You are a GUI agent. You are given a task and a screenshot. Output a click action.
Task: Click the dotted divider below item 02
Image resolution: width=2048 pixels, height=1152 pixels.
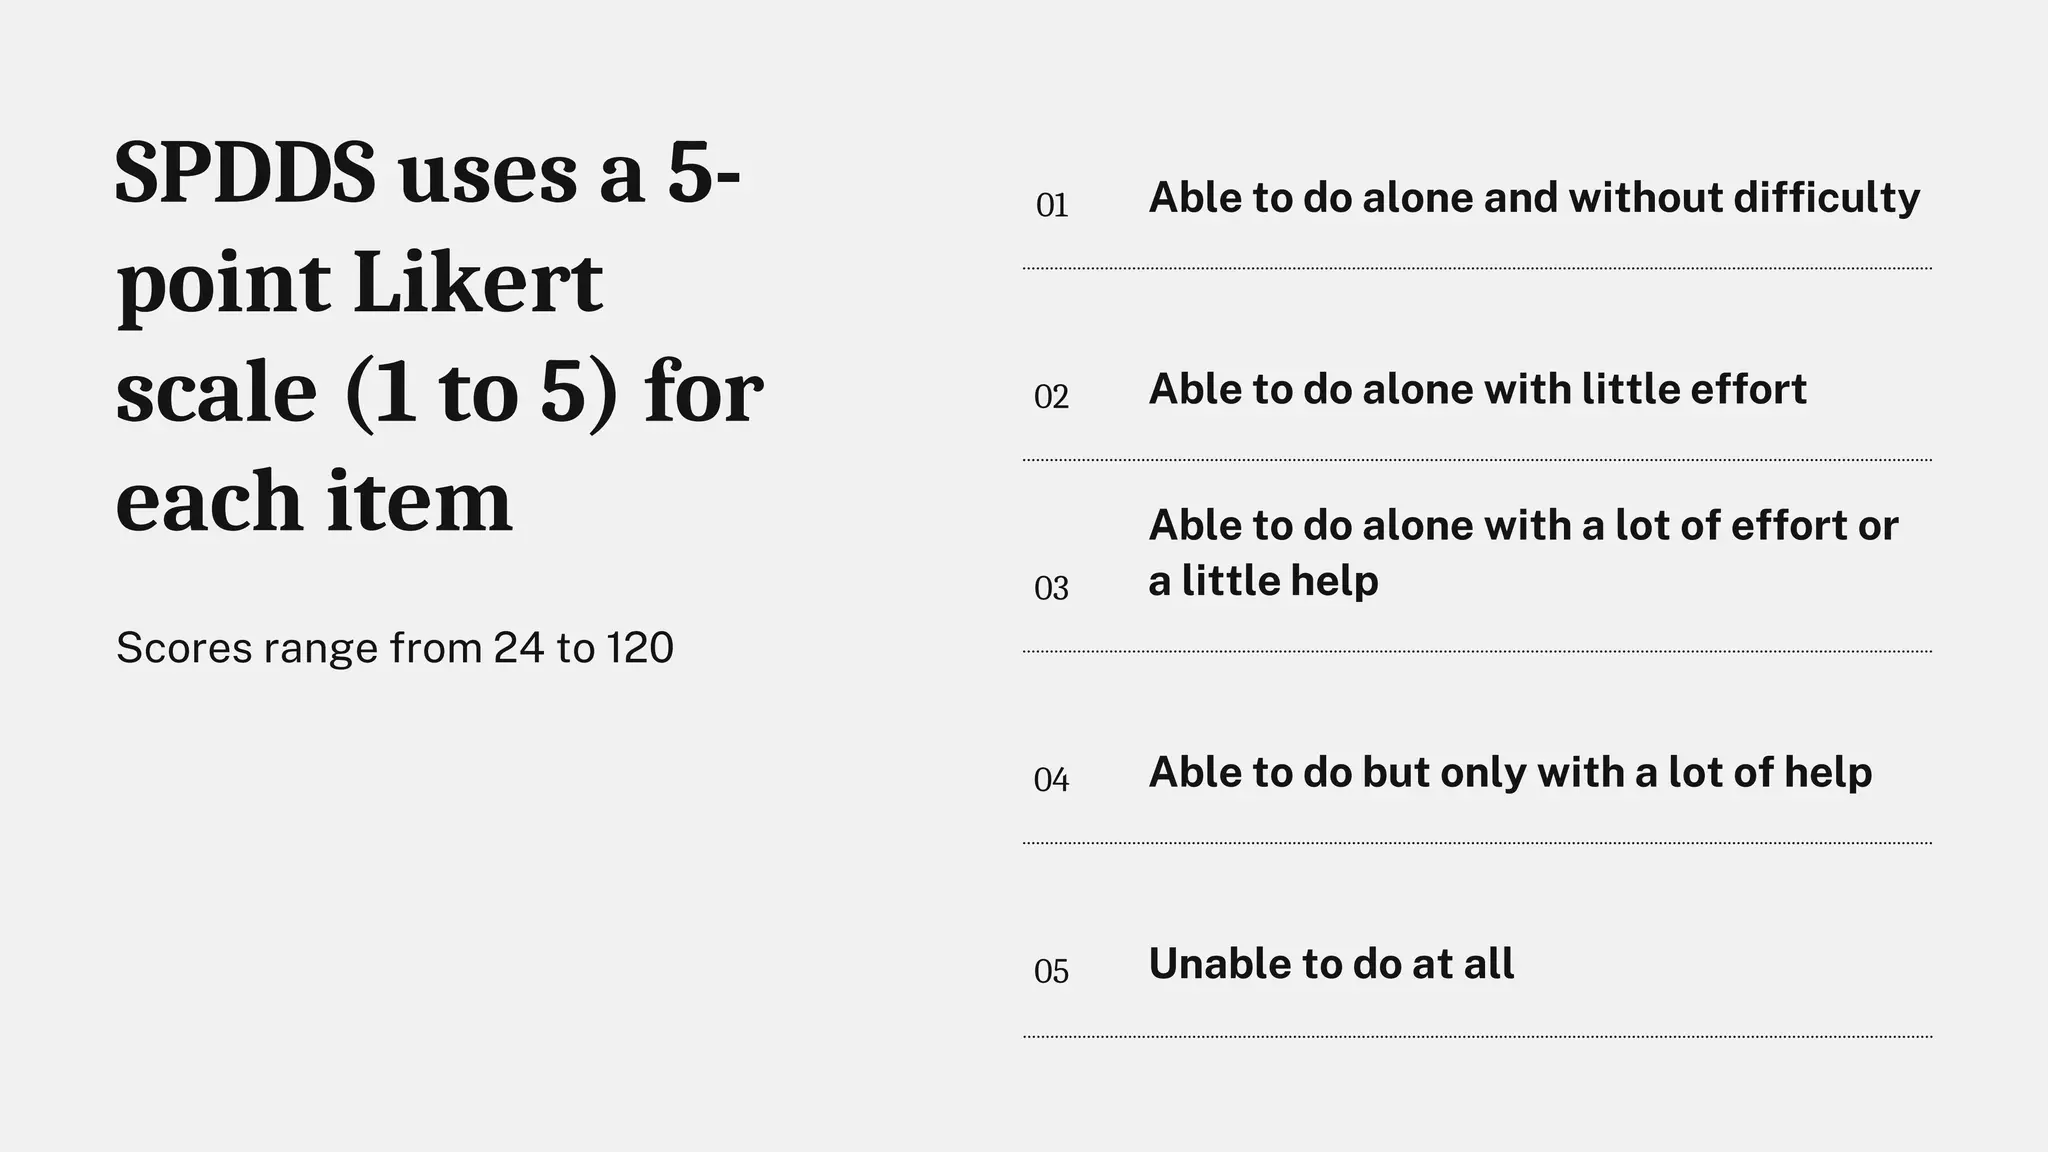coord(1477,460)
